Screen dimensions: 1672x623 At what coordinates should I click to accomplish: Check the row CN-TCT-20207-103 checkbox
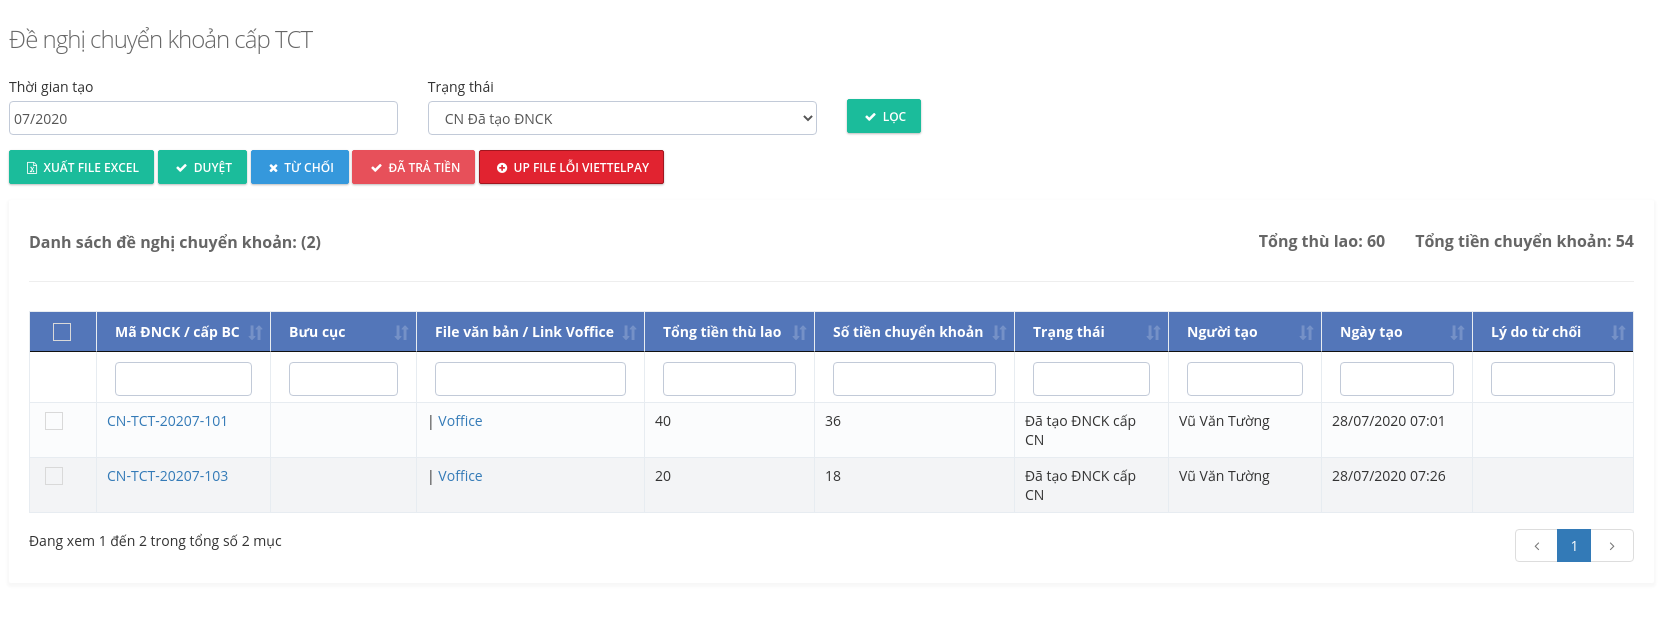click(x=54, y=476)
